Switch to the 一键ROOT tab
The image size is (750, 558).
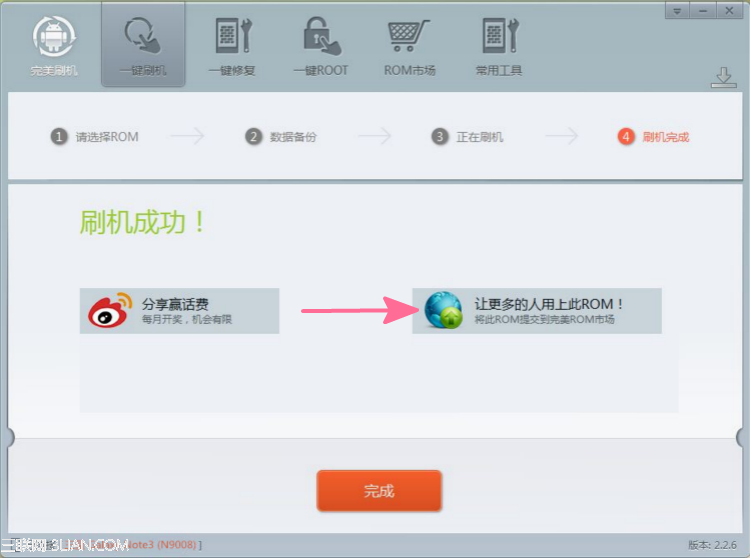click(321, 47)
